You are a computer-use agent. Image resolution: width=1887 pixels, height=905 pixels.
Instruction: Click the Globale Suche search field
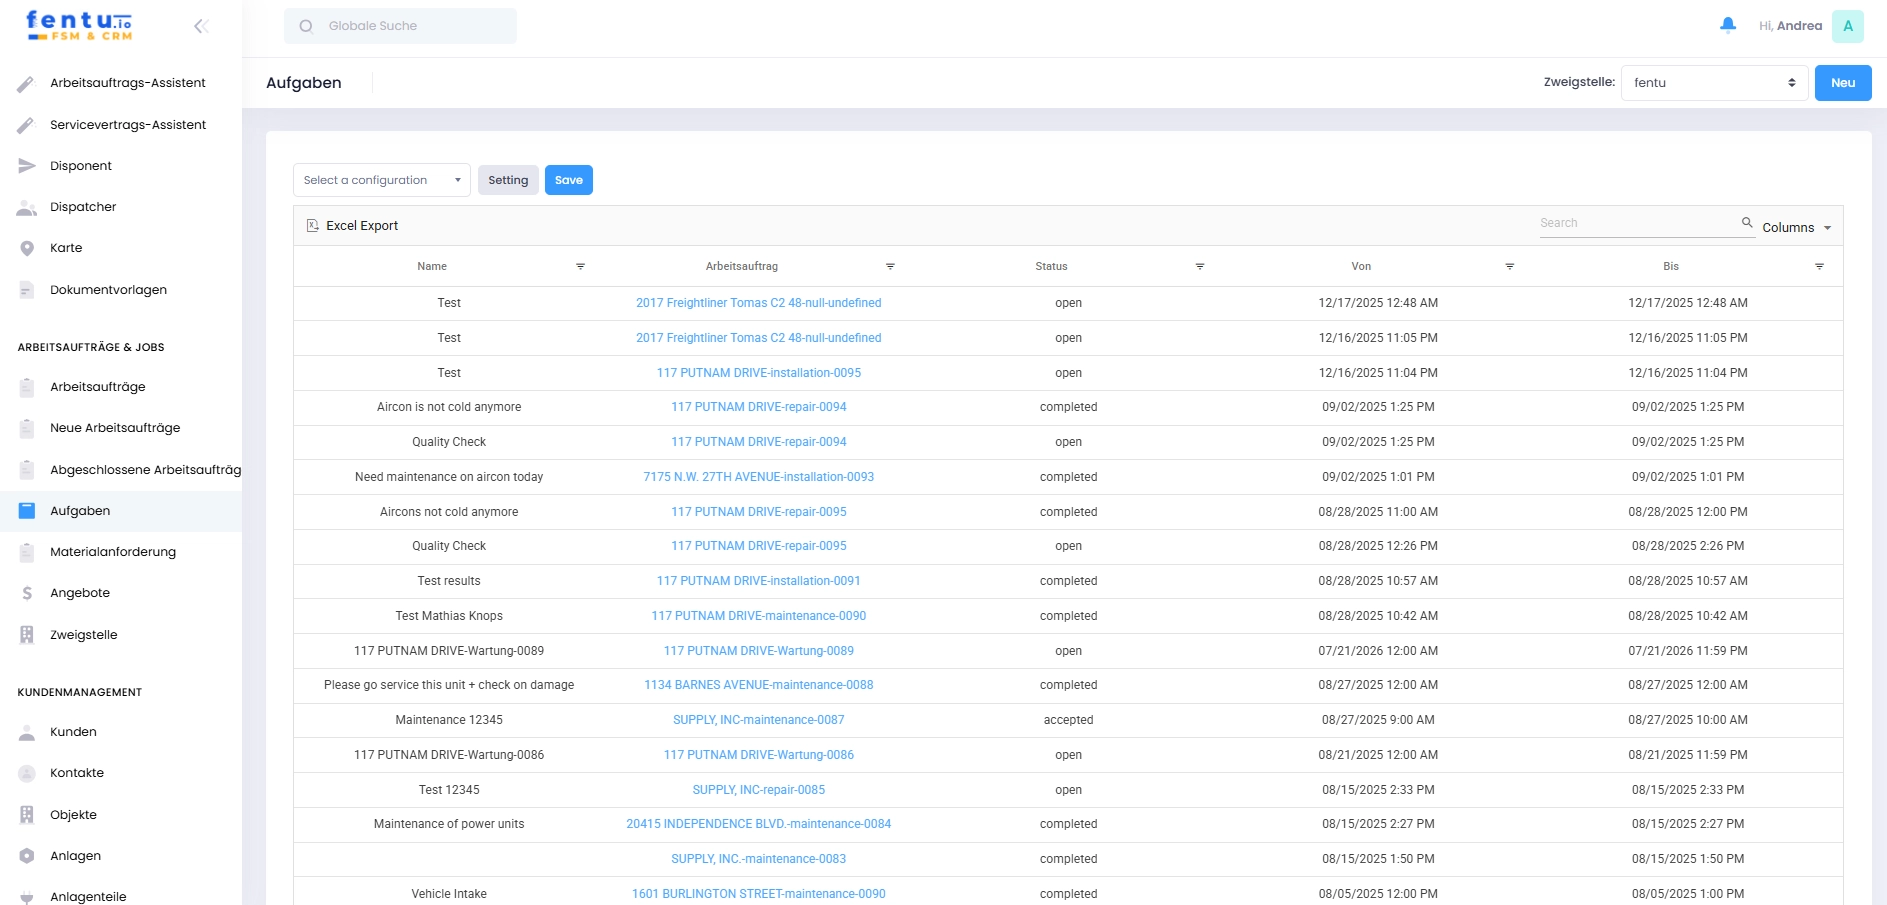pos(400,26)
